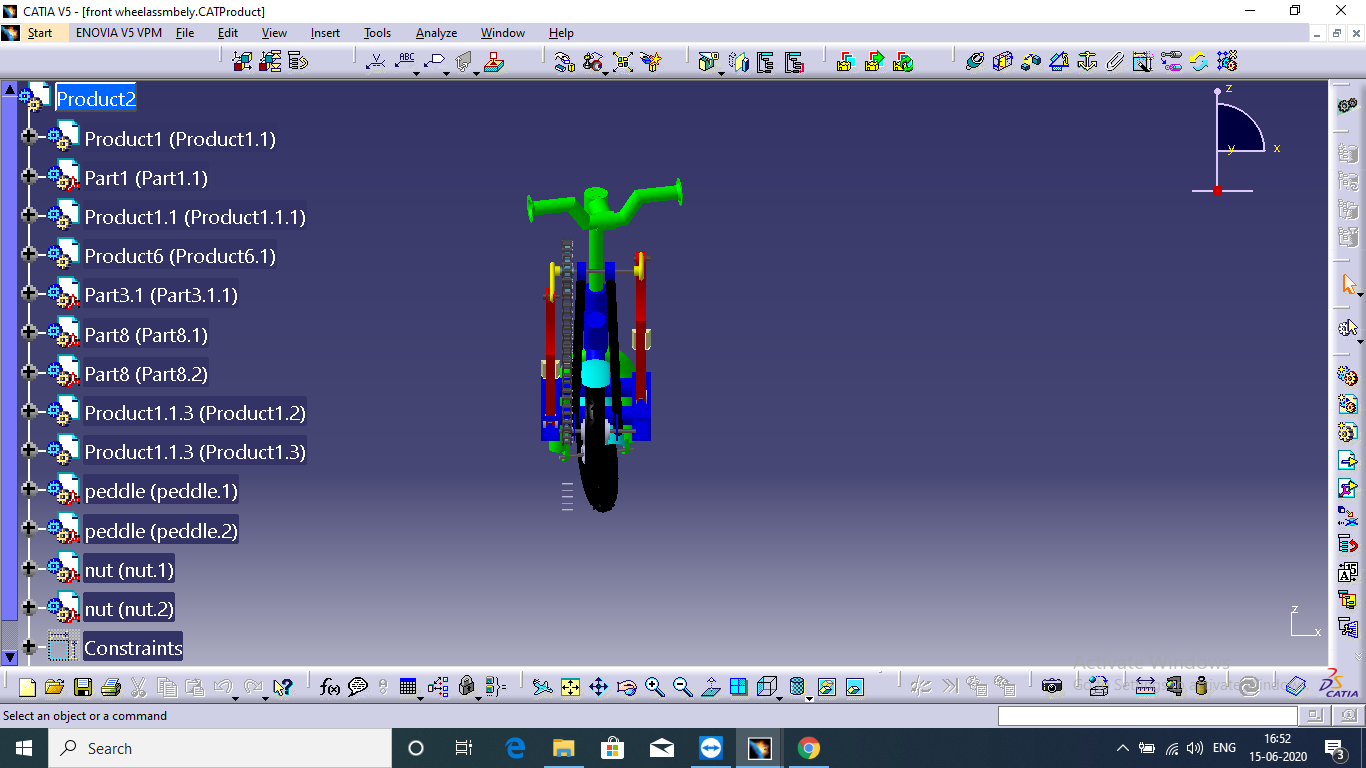Click the Save icon in bottom toolbar

pos(83,687)
